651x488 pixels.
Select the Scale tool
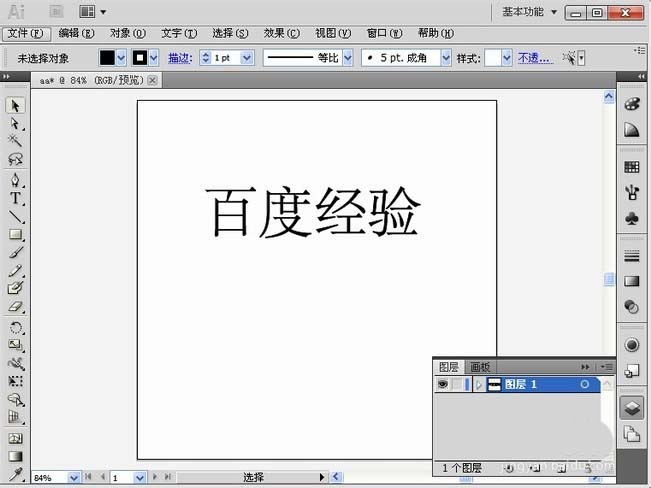(x=15, y=345)
